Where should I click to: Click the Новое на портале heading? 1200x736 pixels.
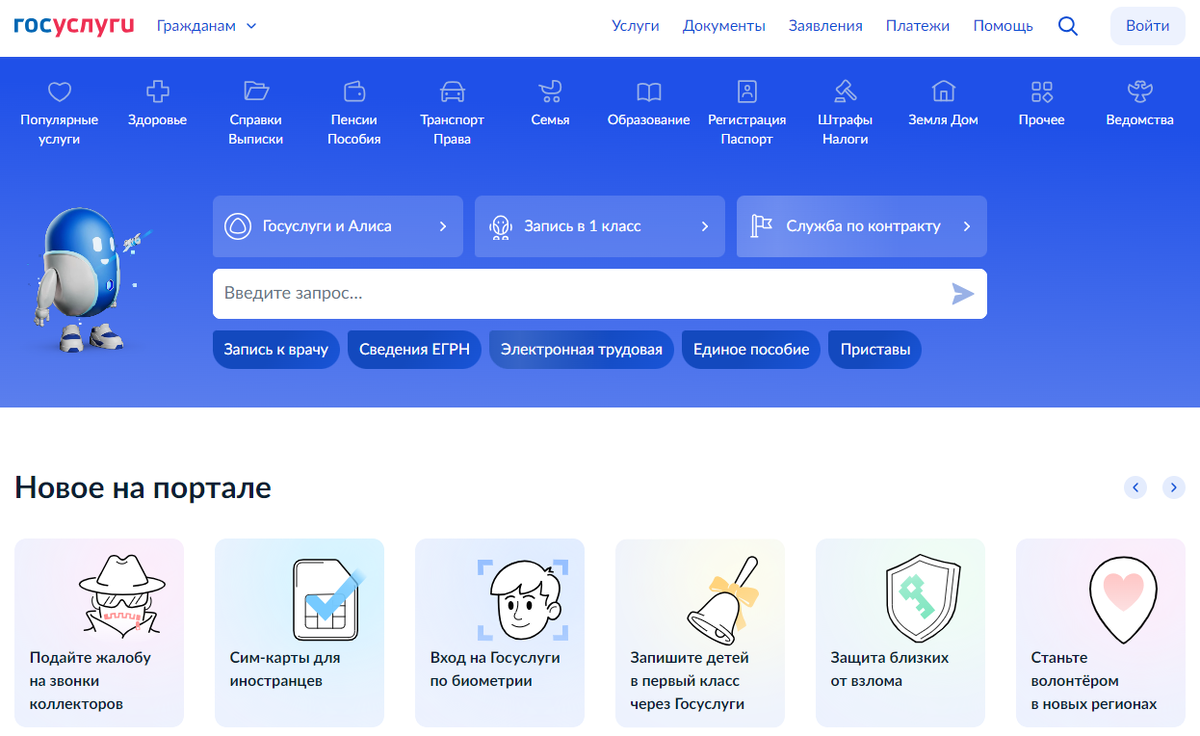[x=143, y=488]
